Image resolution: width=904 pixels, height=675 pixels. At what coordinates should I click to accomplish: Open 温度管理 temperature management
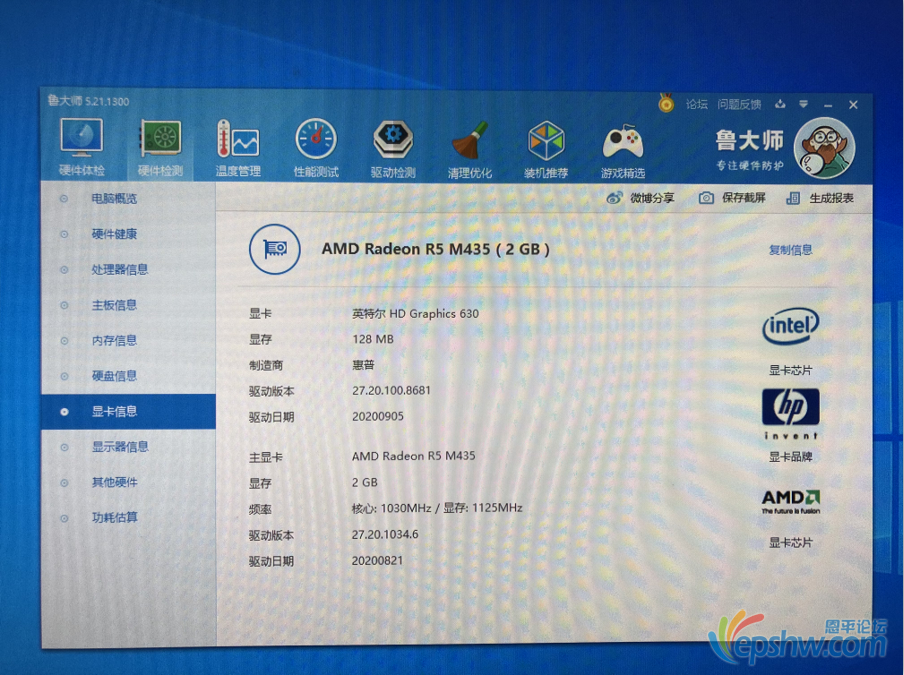pos(238,148)
